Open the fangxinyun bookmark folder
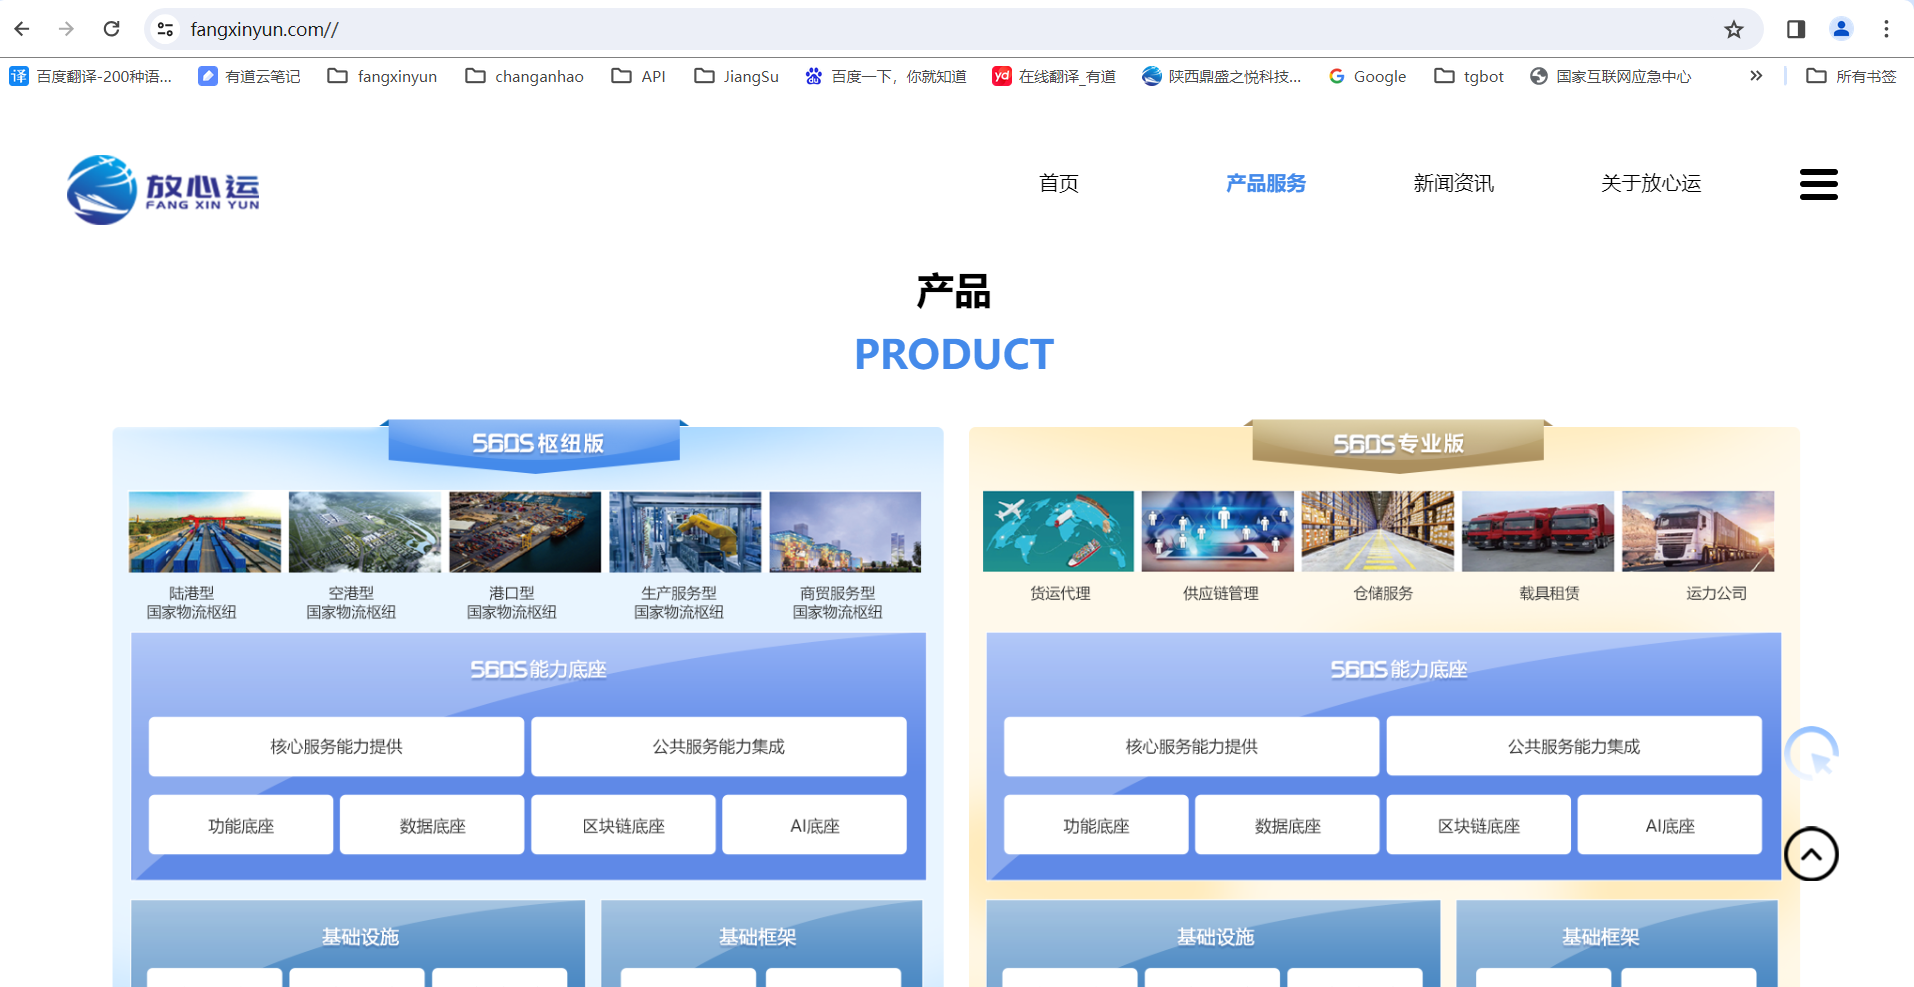The height and width of the screenshot is (987, 1914). (x=382, y=76)
